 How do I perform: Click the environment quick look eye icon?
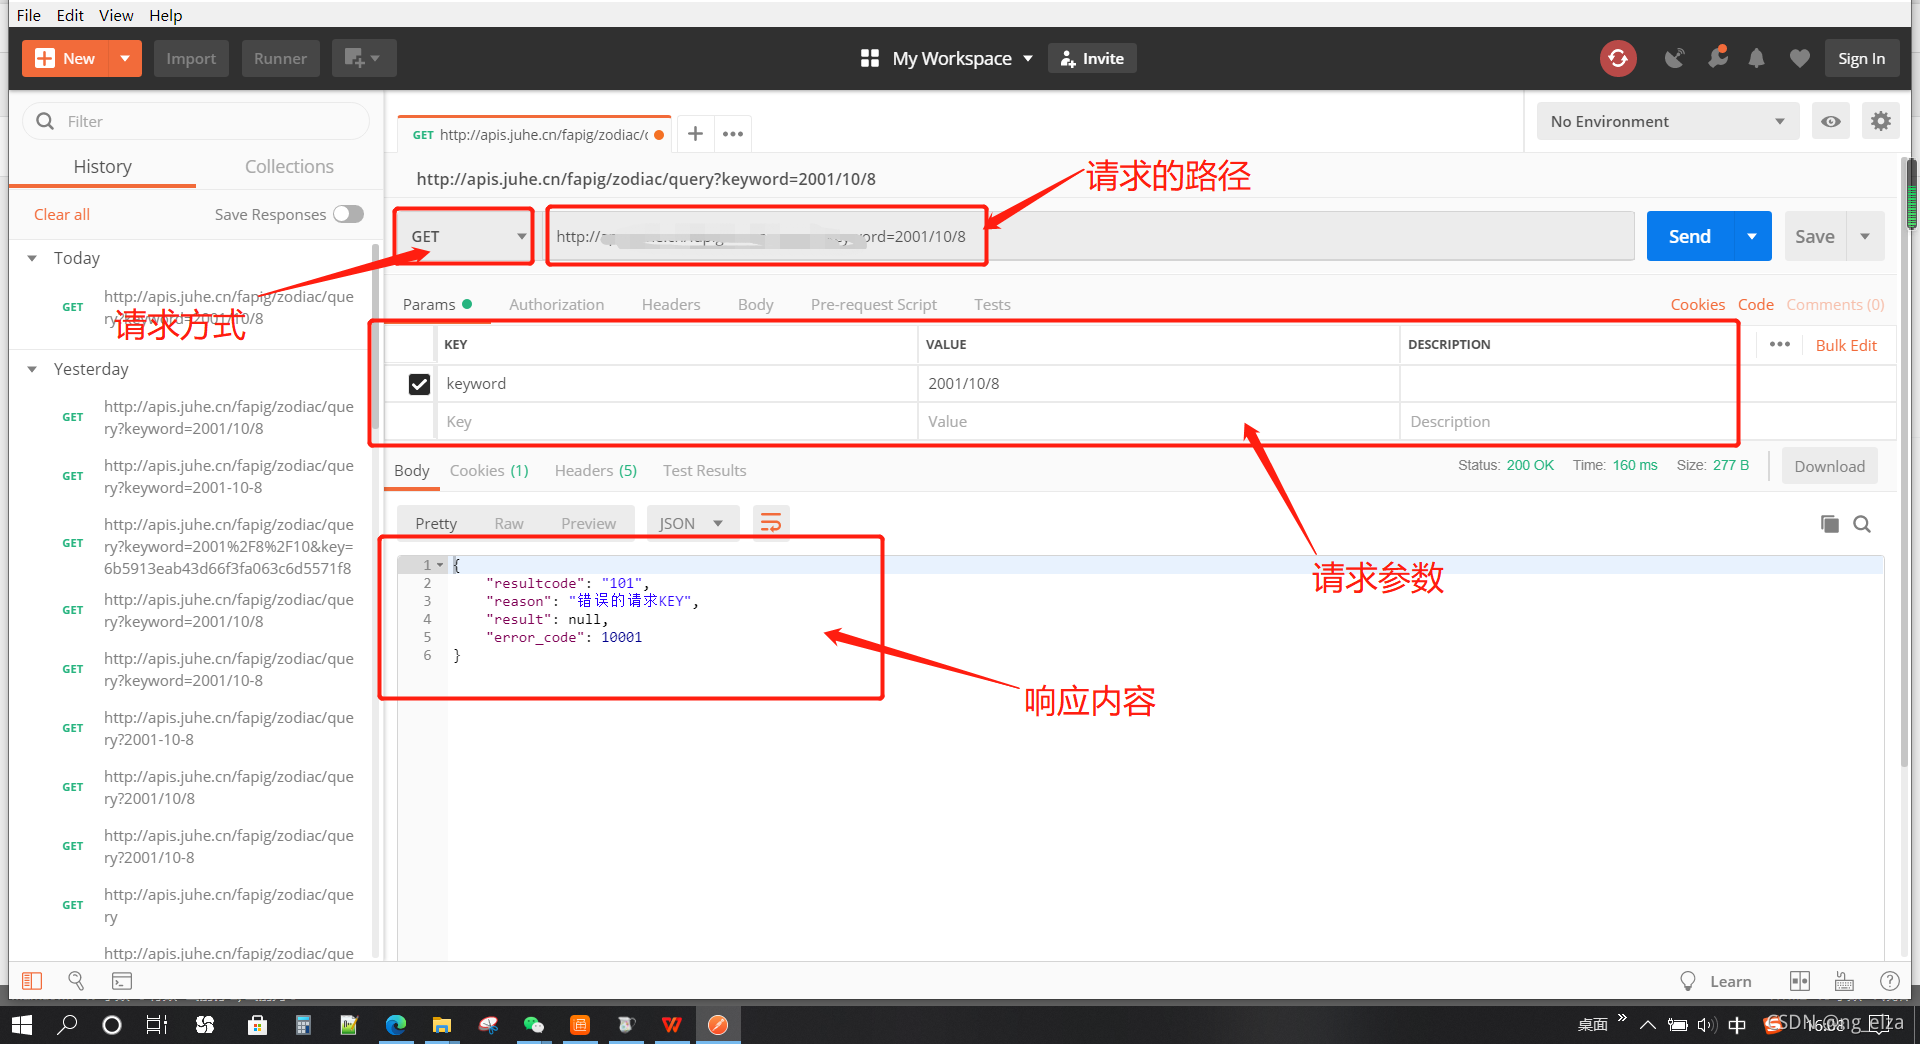1830,121
